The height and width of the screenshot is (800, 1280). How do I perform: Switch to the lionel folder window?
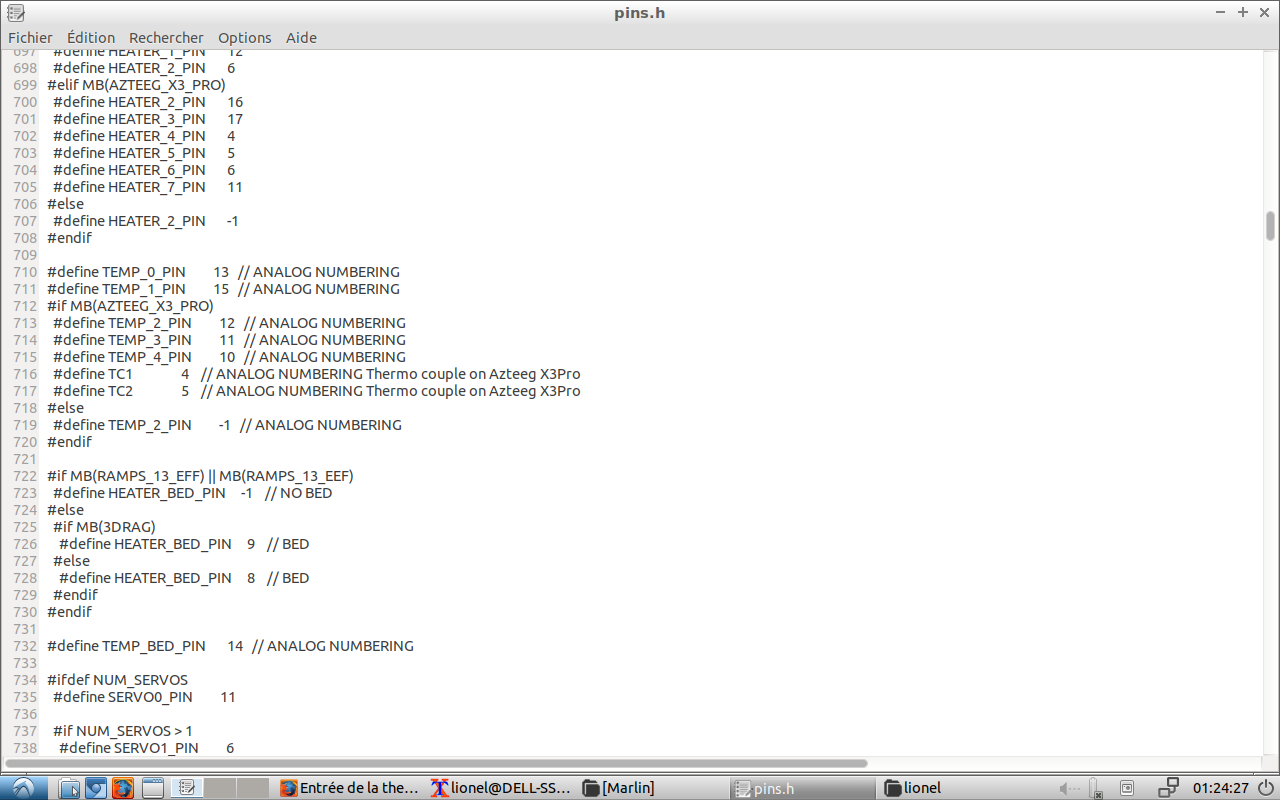tap(954, 788)
